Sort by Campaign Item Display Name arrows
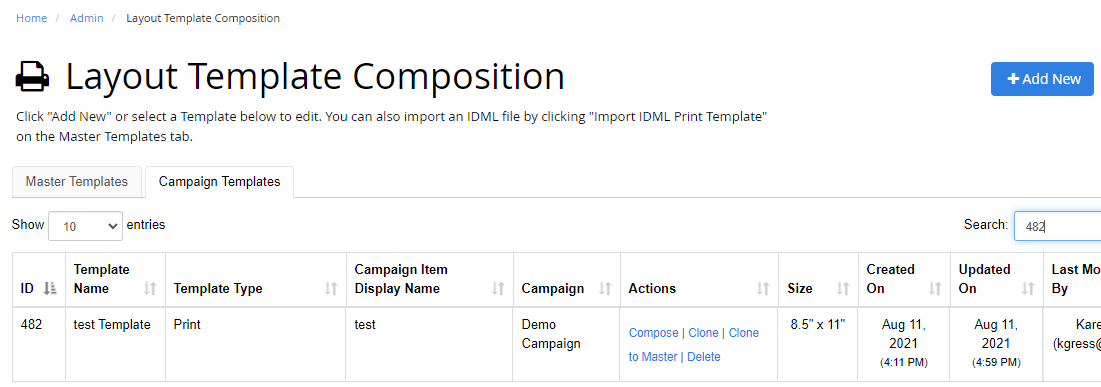The image size is (1101, 387). [x=498, y=288]
